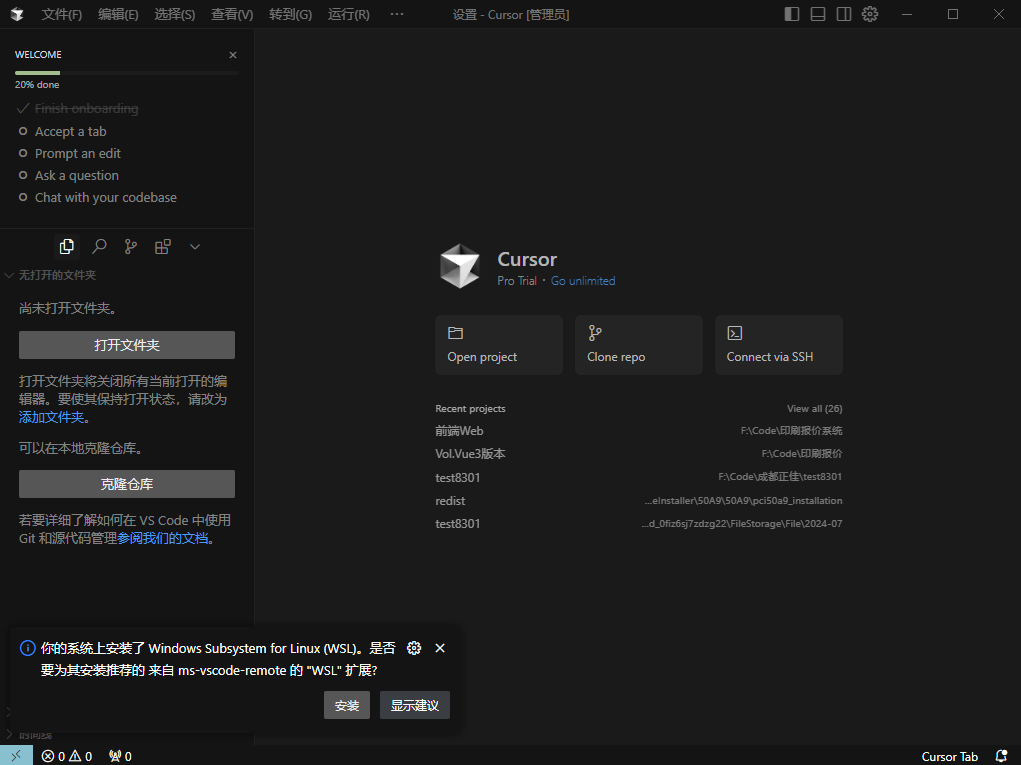Image resolution: width=1021 pixels, height=765 pixels.
Task: Open the 文件(F) menu
Action: (62, 14)
